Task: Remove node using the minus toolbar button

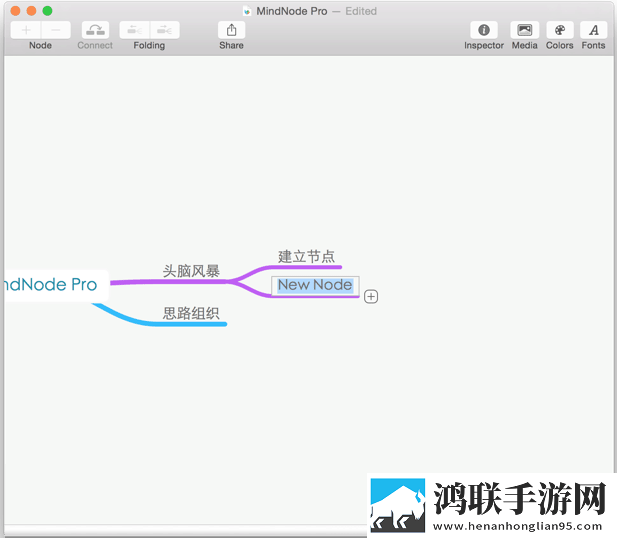Action: point(56,30)
